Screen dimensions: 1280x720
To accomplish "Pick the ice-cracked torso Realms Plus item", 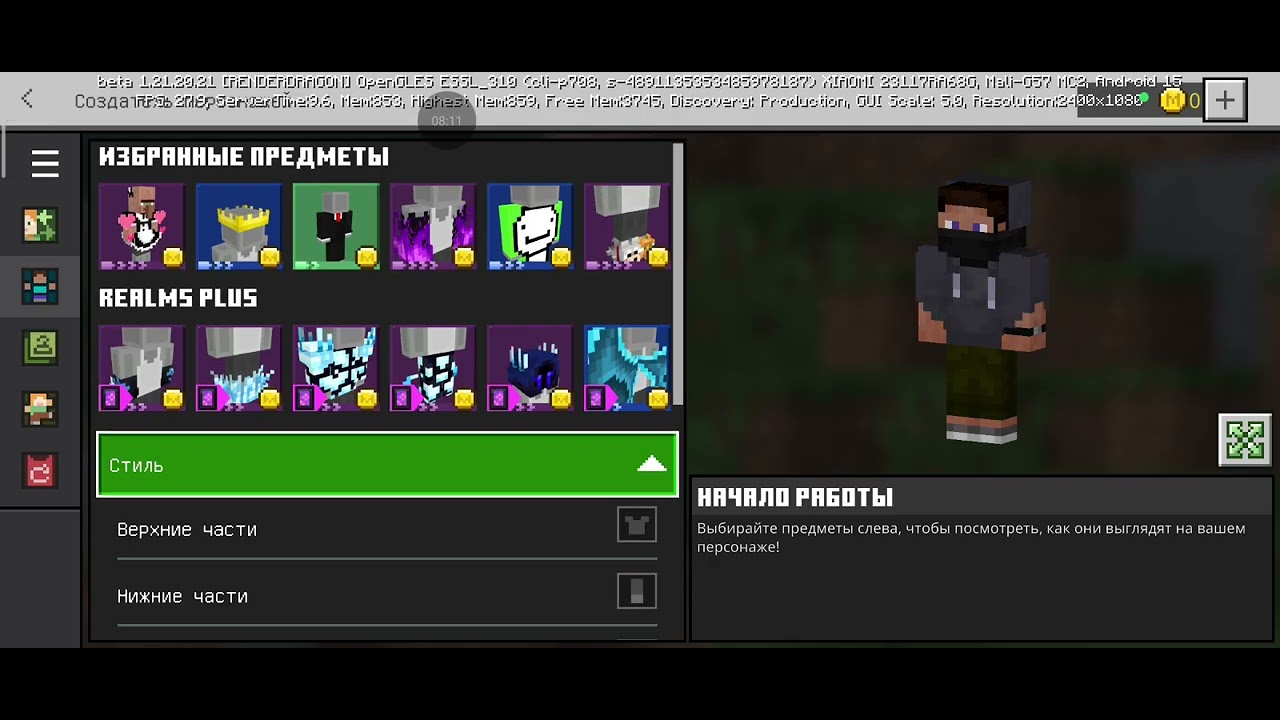I will [433, 368].
